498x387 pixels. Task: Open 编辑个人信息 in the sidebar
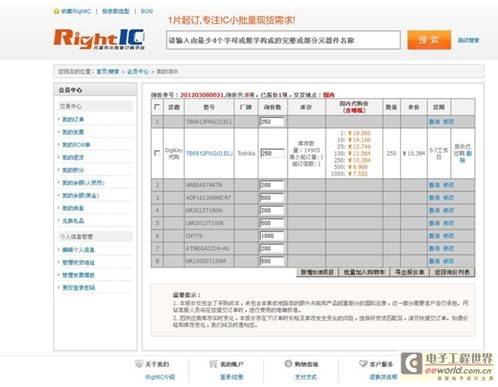point(78,250)
